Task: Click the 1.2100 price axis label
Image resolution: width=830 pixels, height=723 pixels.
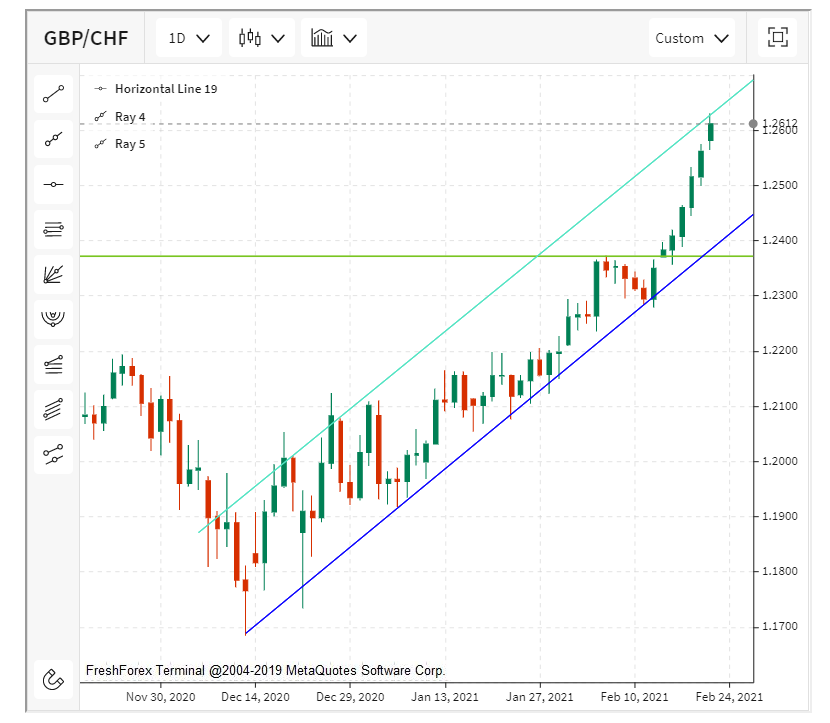Action: click(x=780, y=406)
